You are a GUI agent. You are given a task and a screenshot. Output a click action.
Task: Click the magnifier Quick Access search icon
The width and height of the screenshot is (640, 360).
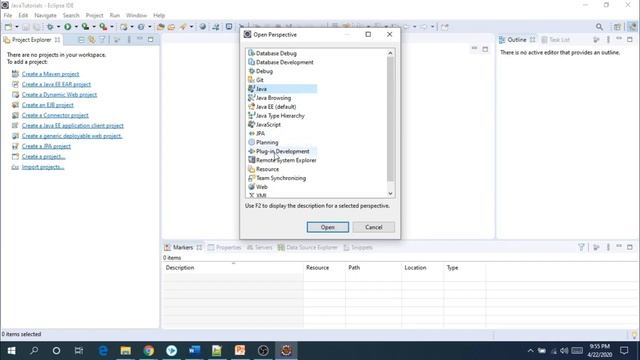coord(599,27)
